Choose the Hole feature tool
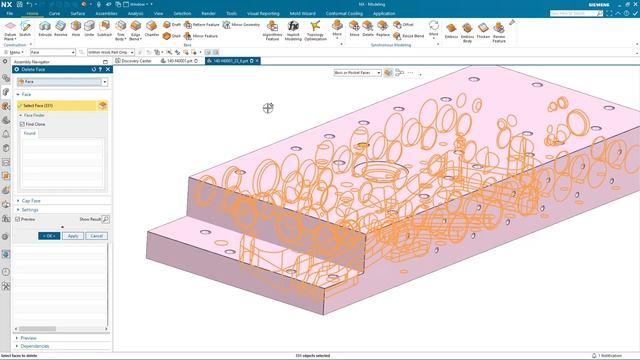The height and width of the screenshot is (360, 640). click(76, 29)
